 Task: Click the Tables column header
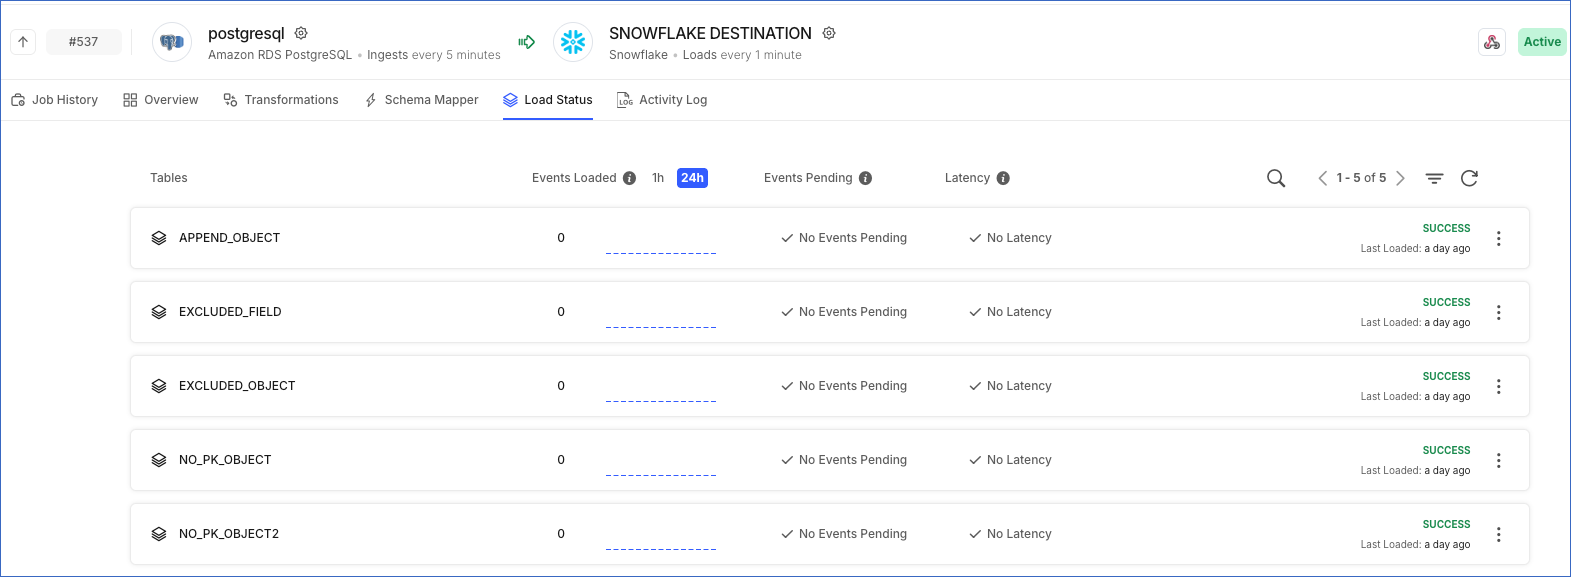[169, 178]
